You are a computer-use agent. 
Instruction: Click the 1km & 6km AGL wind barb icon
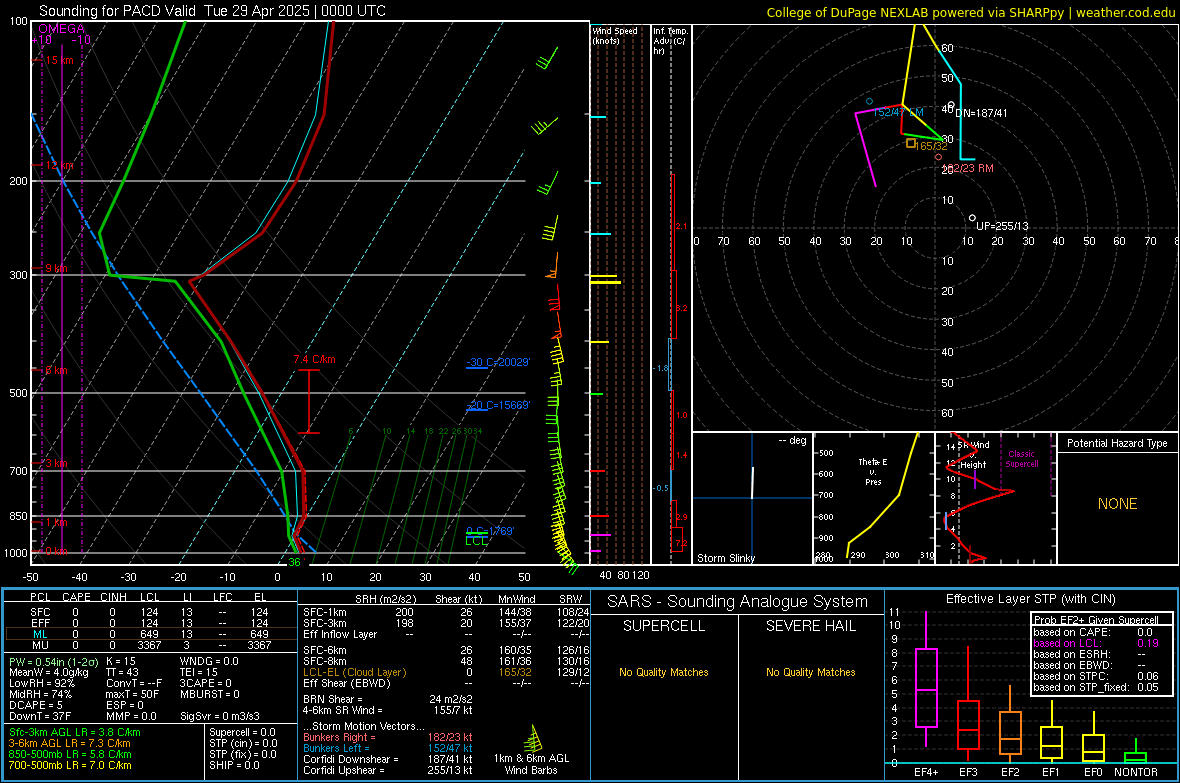click(x=533, y=739)
